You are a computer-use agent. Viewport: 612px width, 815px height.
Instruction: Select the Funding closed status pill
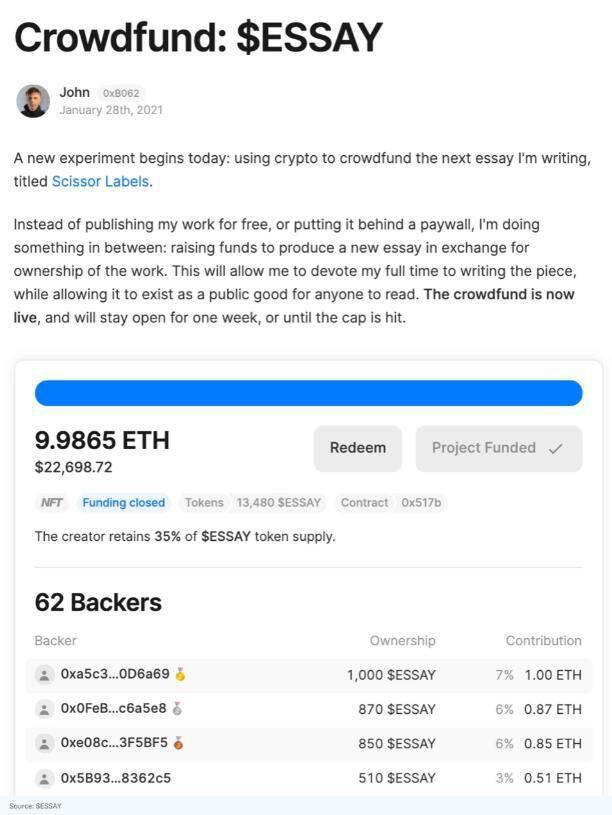pyautogui.click(x=123, y=503)
